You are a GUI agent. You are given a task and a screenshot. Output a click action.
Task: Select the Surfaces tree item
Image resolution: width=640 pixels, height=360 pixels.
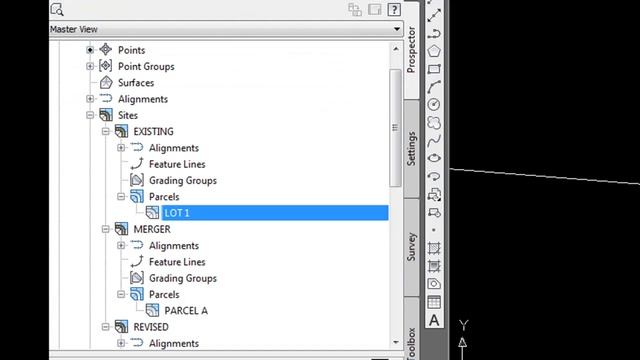136,83
